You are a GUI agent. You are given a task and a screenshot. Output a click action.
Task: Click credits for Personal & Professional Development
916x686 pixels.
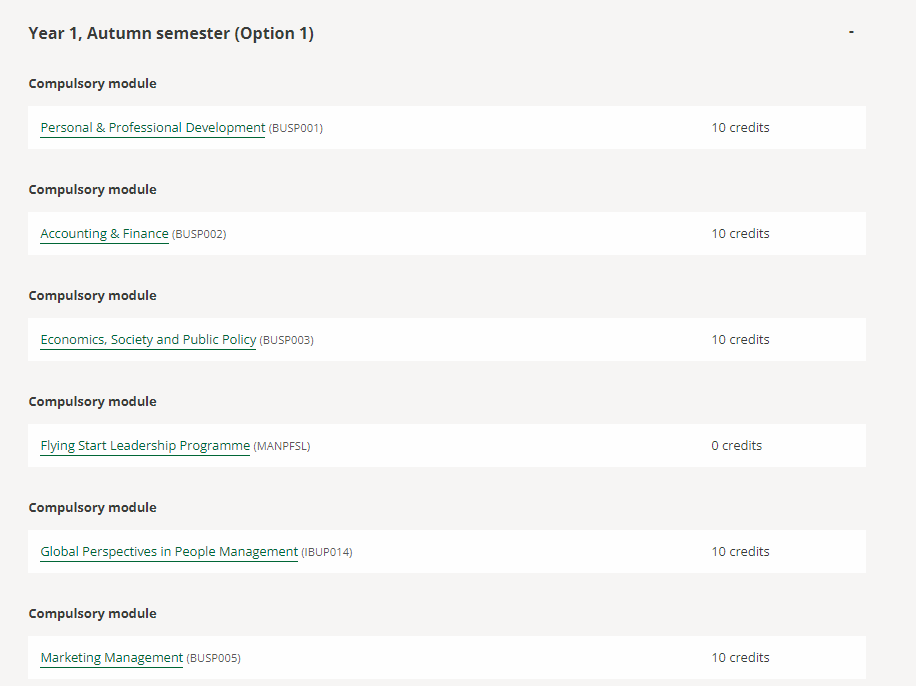pyautogui.click(x=740, y=128)
